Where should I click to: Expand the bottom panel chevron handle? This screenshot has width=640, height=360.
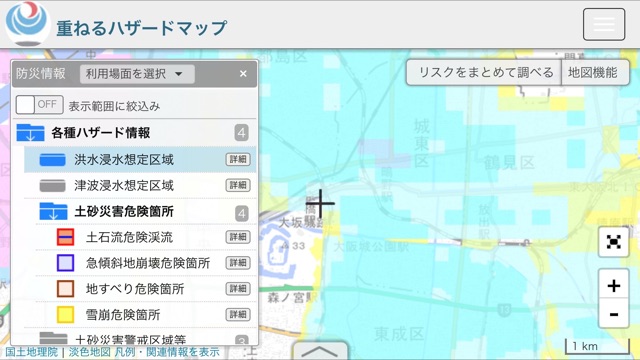pos(320,351)
